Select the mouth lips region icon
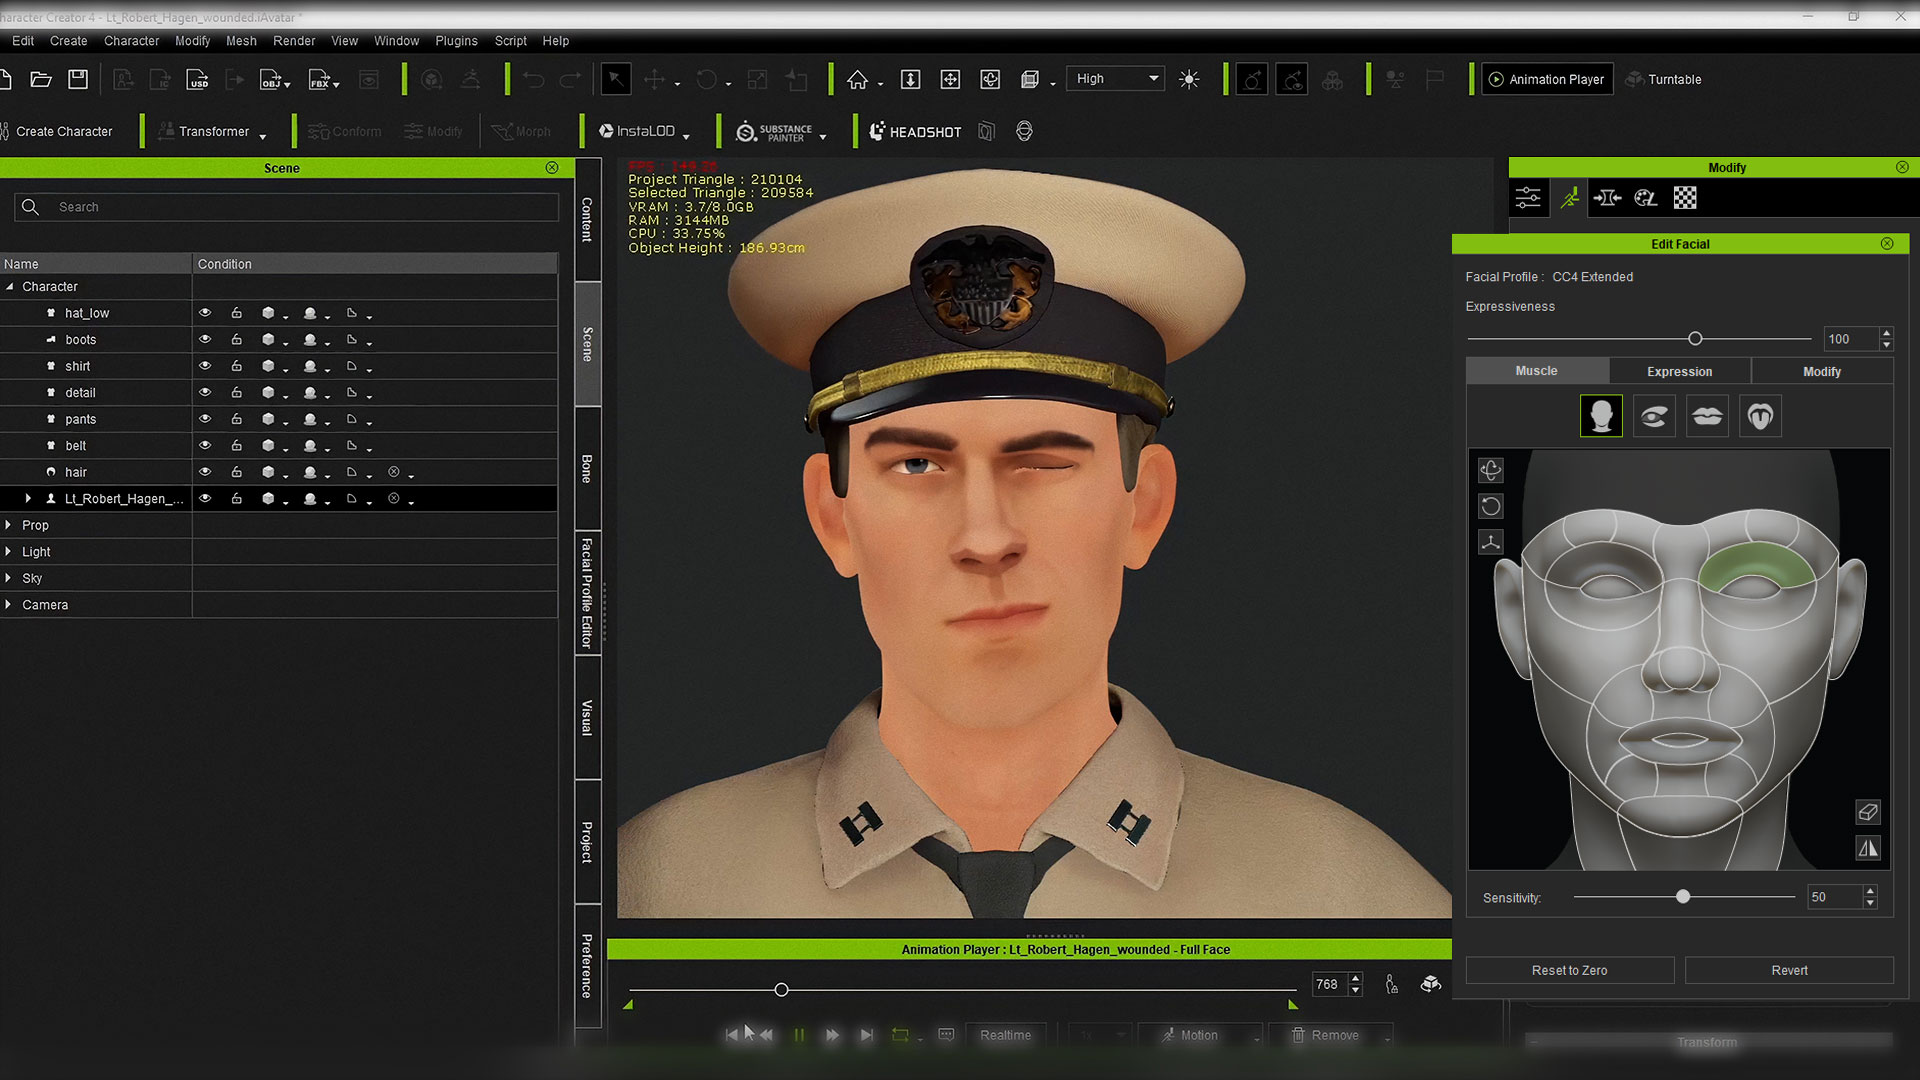Screen dimensions: 1920x1080 click(1707, 416)
